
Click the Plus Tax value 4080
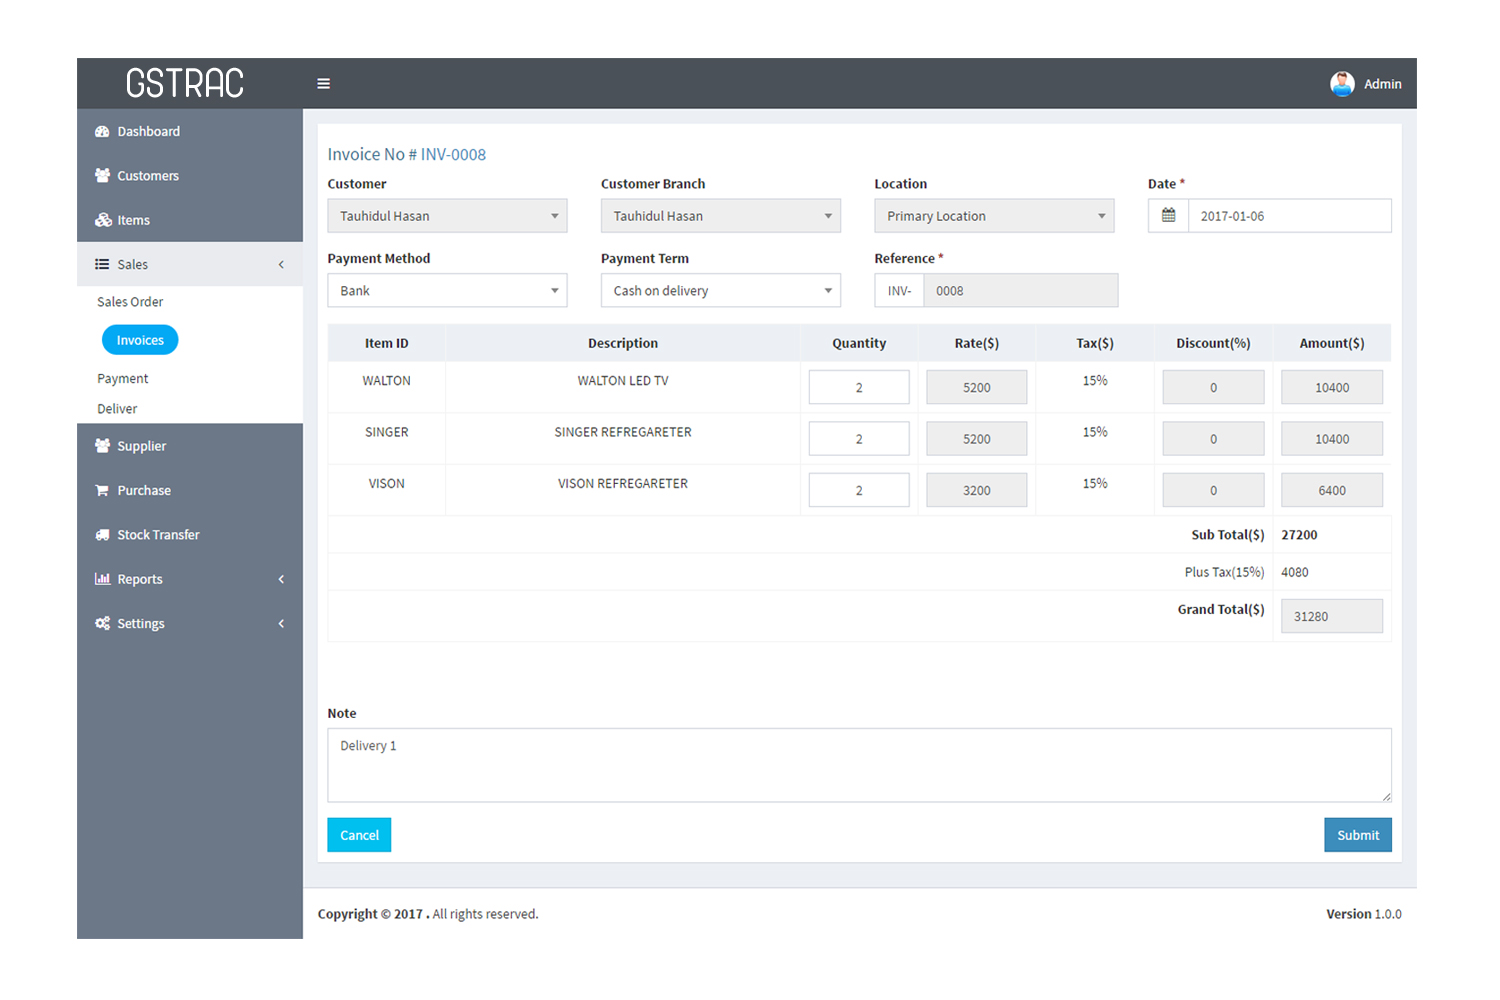pos(1295,572)
